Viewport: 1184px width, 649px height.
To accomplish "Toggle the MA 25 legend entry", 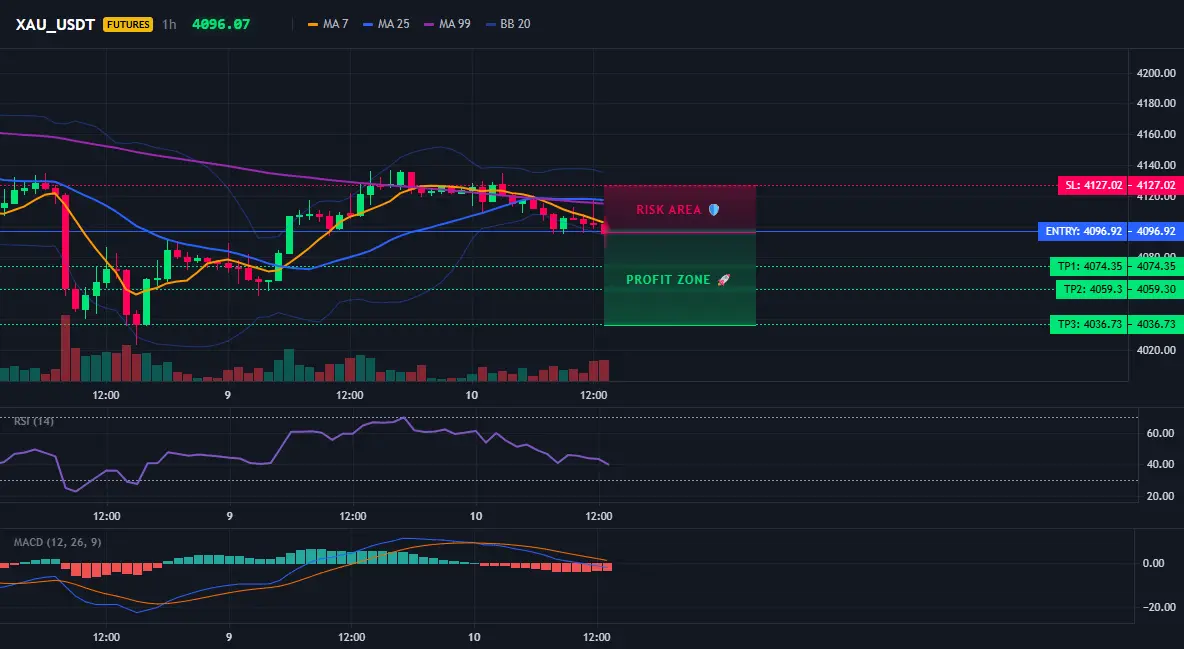I will coord(387,24).
